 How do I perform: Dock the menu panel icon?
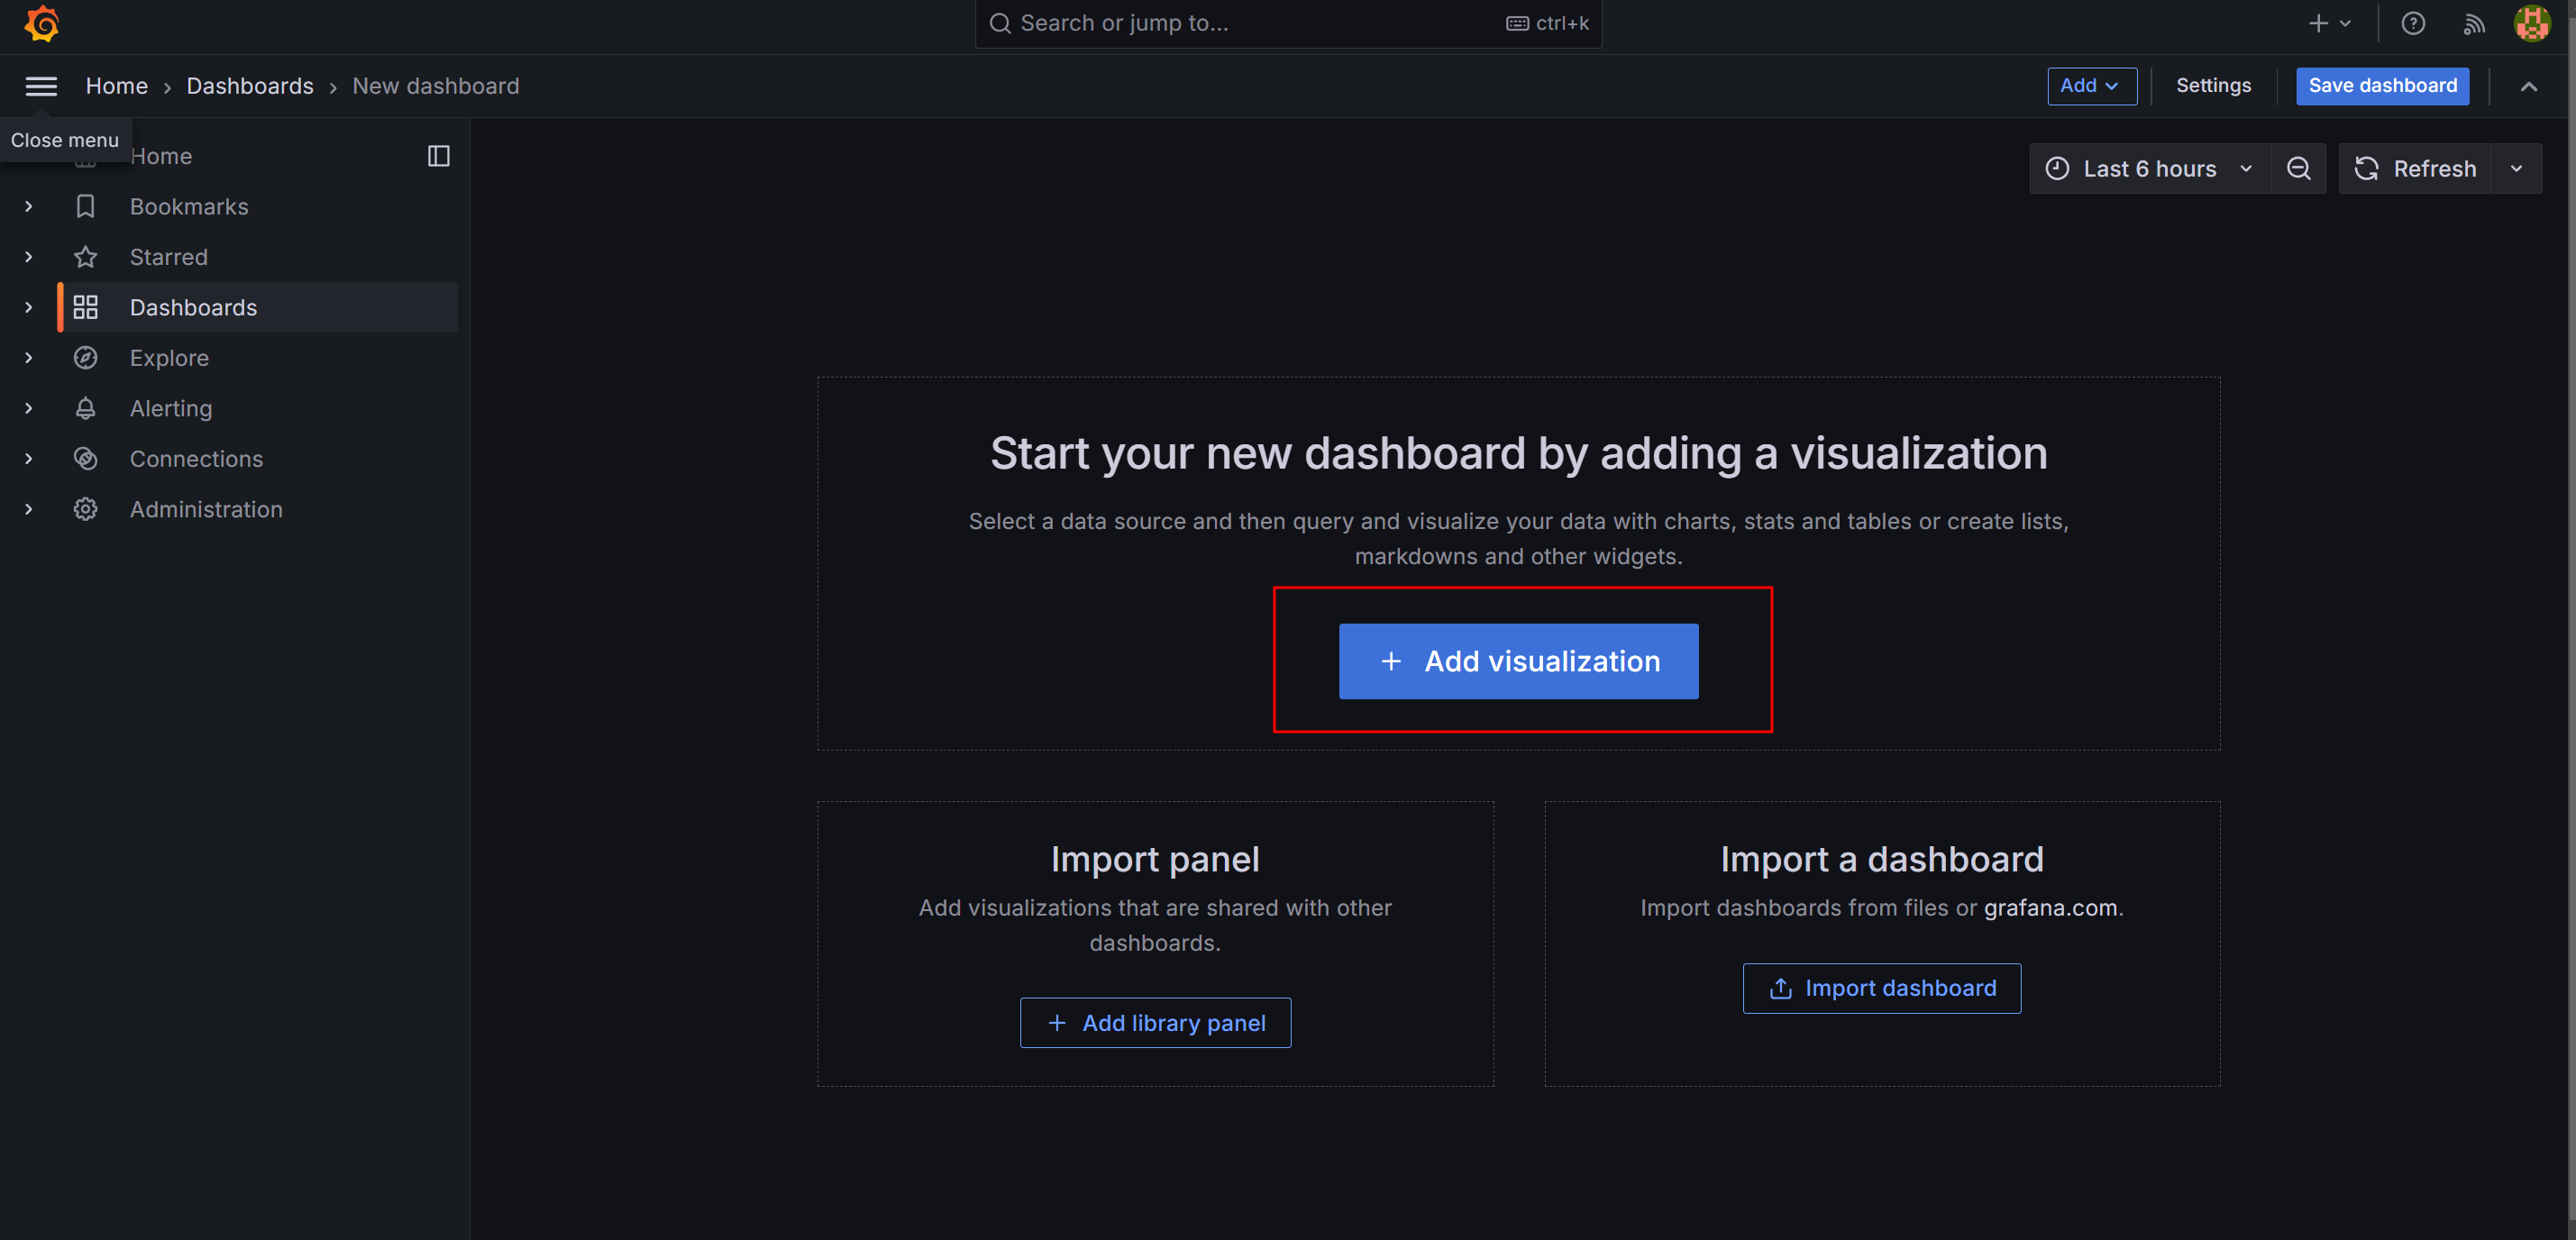(x=438, y=156)
